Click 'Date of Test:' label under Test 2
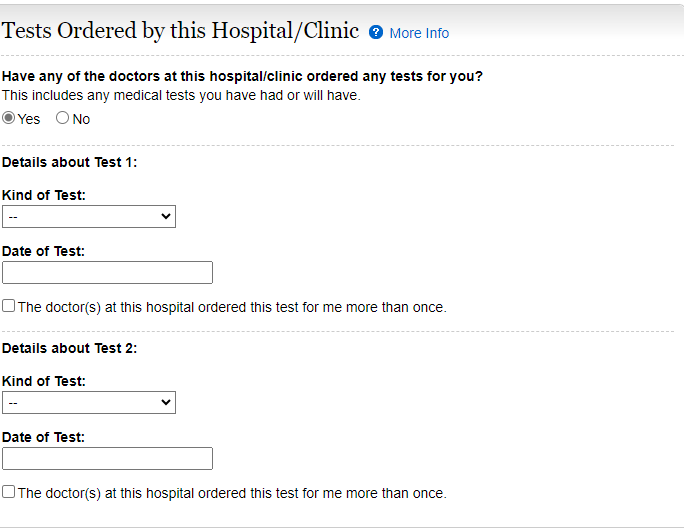Image resolution: width=684 pixels, height=528 pixels. pyautogui.click(x=44, y=437)
